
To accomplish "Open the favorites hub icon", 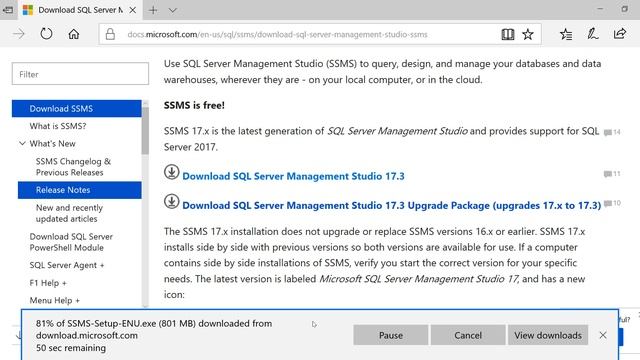I will [x=566, y=34].
